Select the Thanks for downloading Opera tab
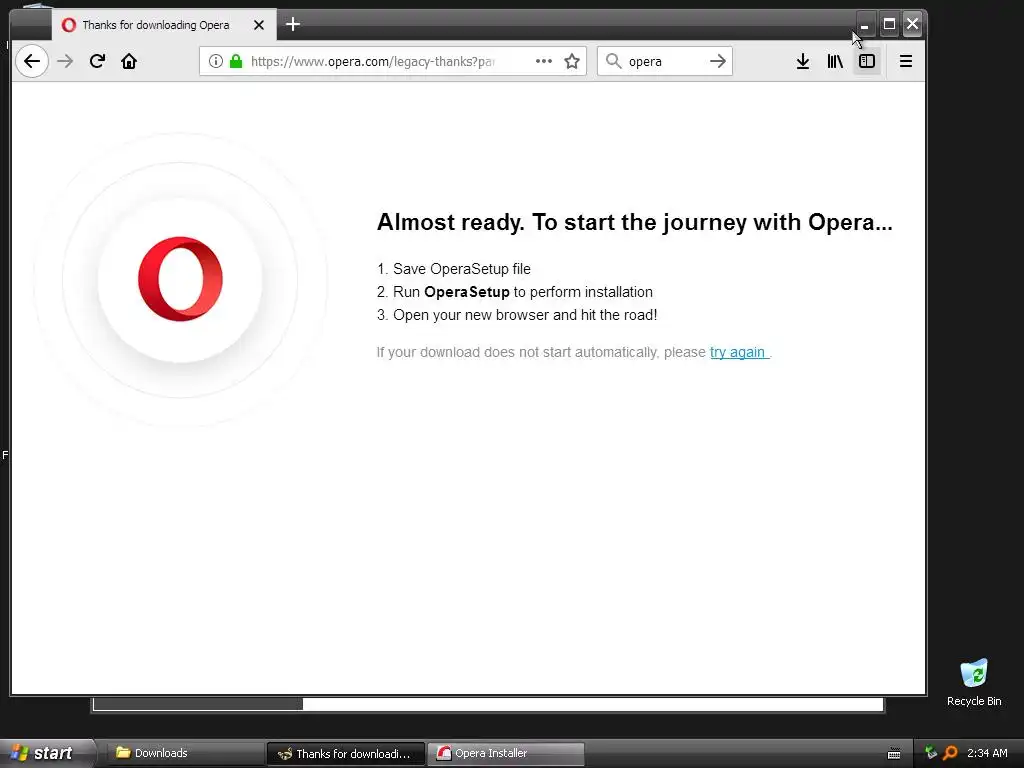Screen dimensions: 1024x768 164,25
